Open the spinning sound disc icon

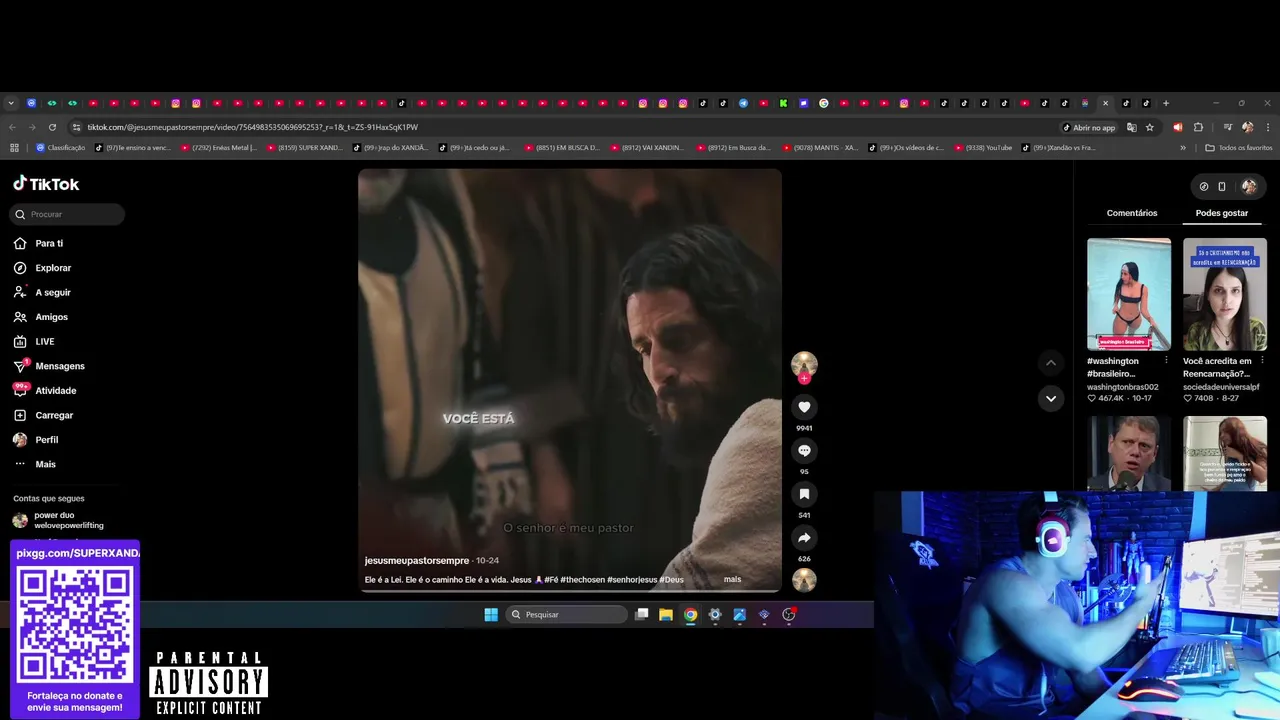pos(804,580)
